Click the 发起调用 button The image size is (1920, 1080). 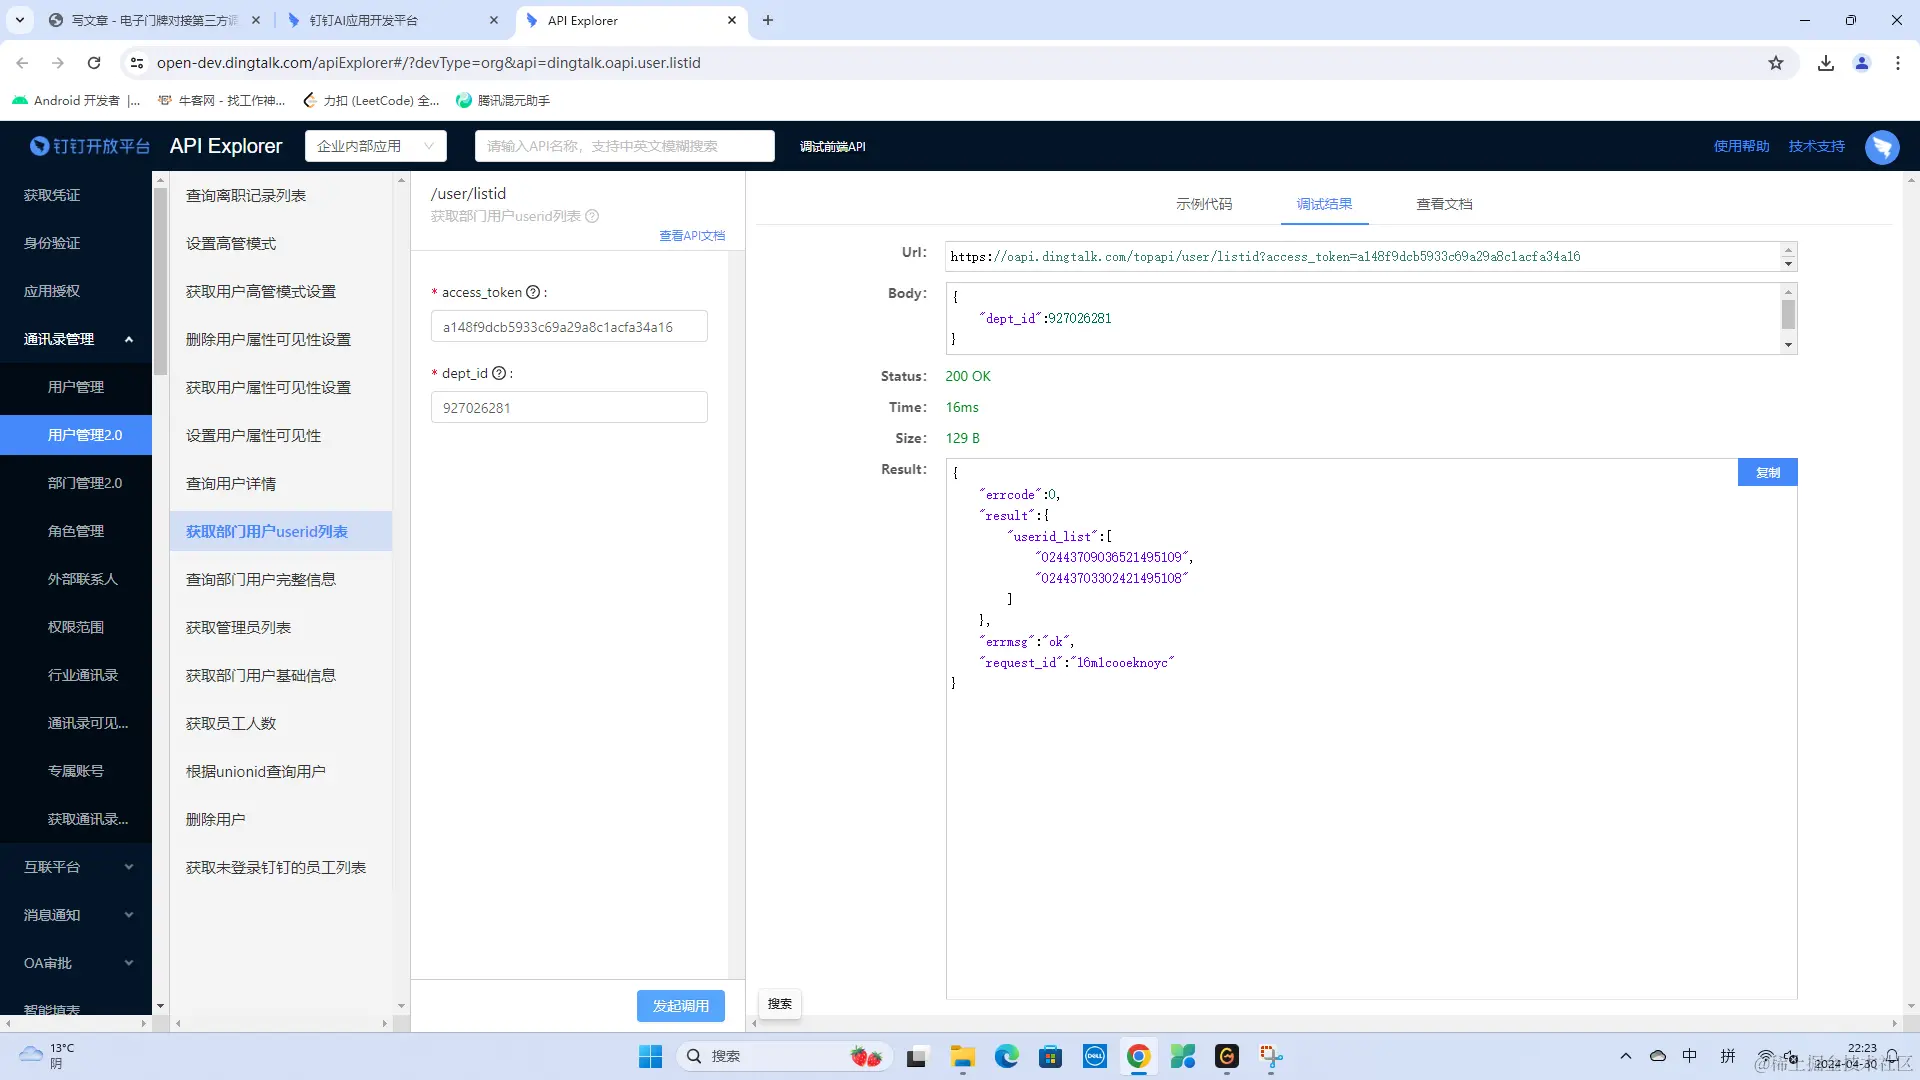[x=680, y=1006]
